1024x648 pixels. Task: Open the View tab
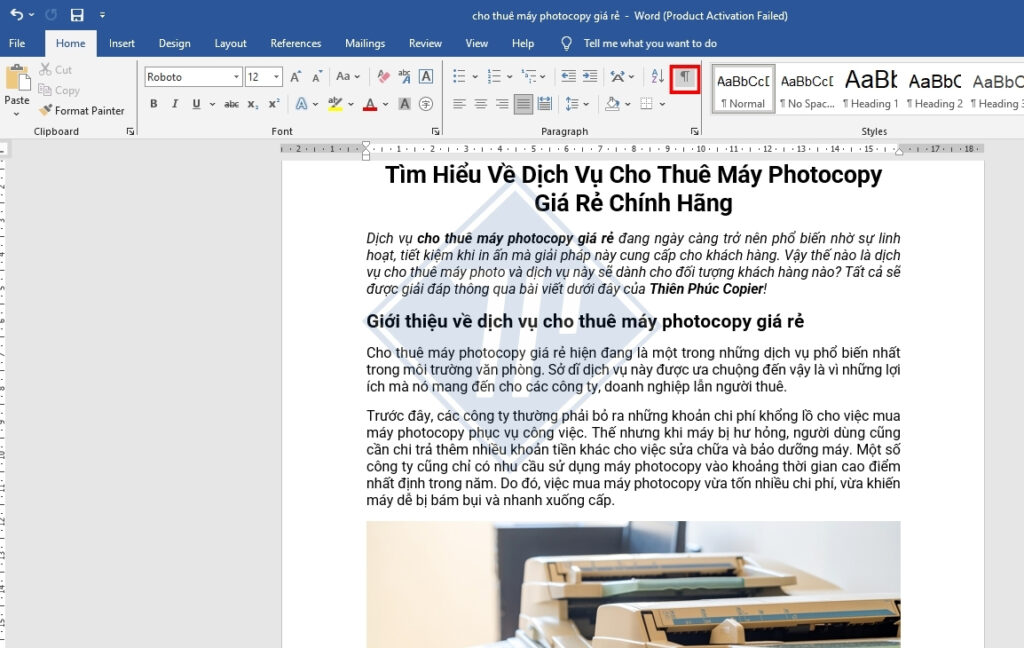click(x=477, y=43)
